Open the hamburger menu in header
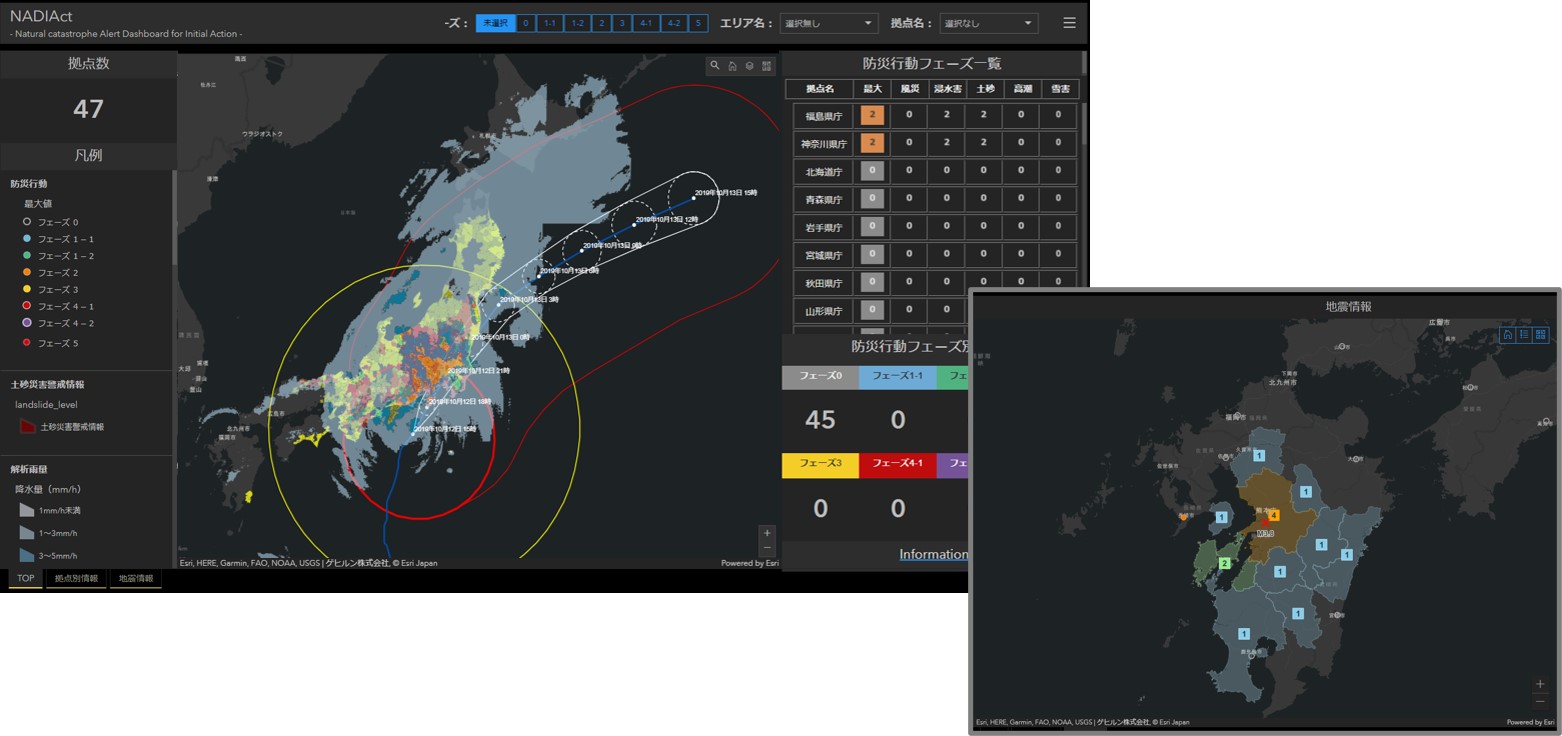This screenshot has width=1562, height=736. pyautogui.click(x=1070, y=23)
